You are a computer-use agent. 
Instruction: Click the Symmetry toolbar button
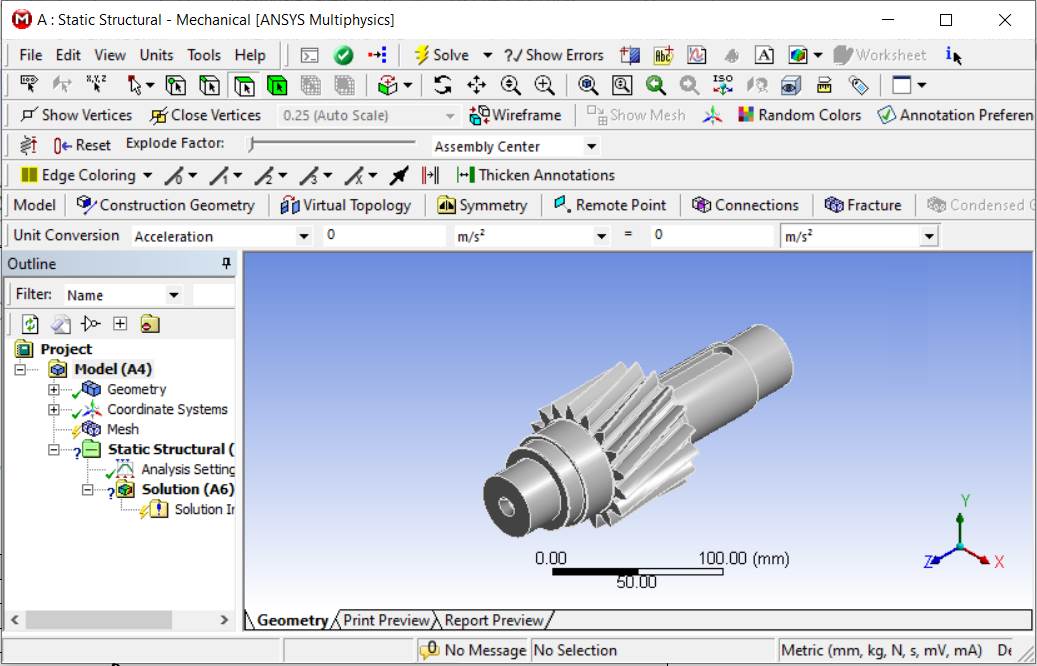(x=482, y=205)
